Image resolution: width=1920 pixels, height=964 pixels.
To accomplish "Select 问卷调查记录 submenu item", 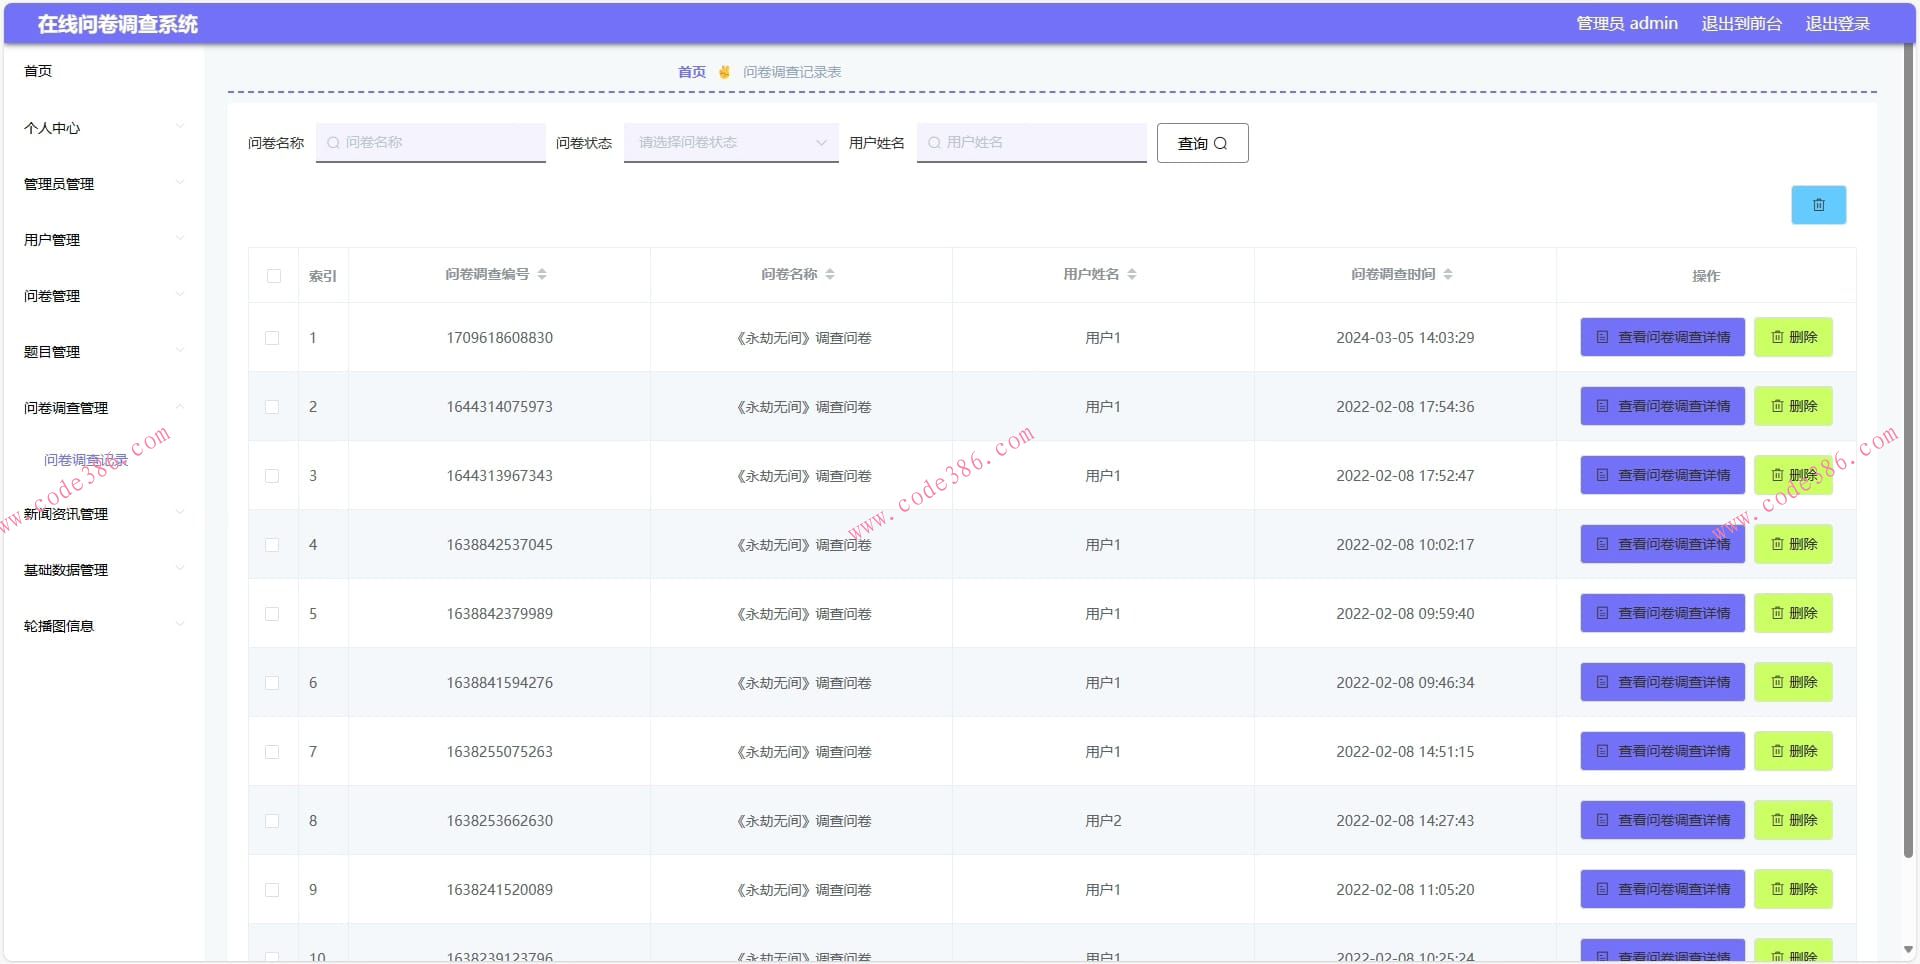I will click(x=86, y=460).
